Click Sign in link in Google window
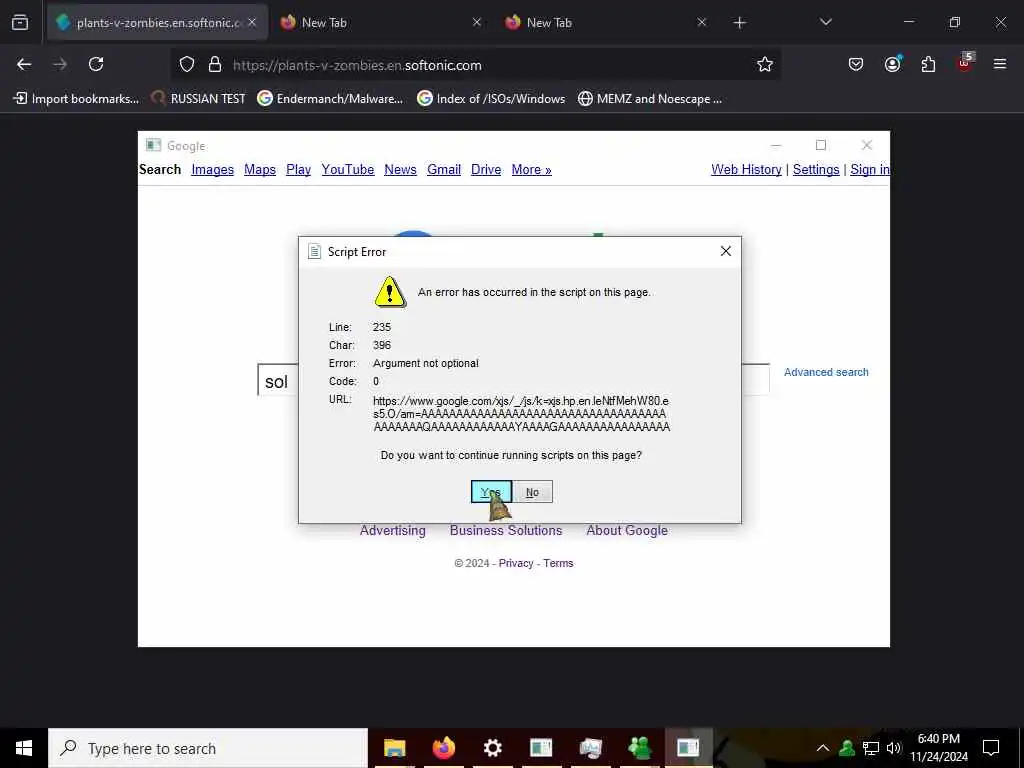Image resolution: width=1024 pixels, height=768 pixels. tap(870, 170)
